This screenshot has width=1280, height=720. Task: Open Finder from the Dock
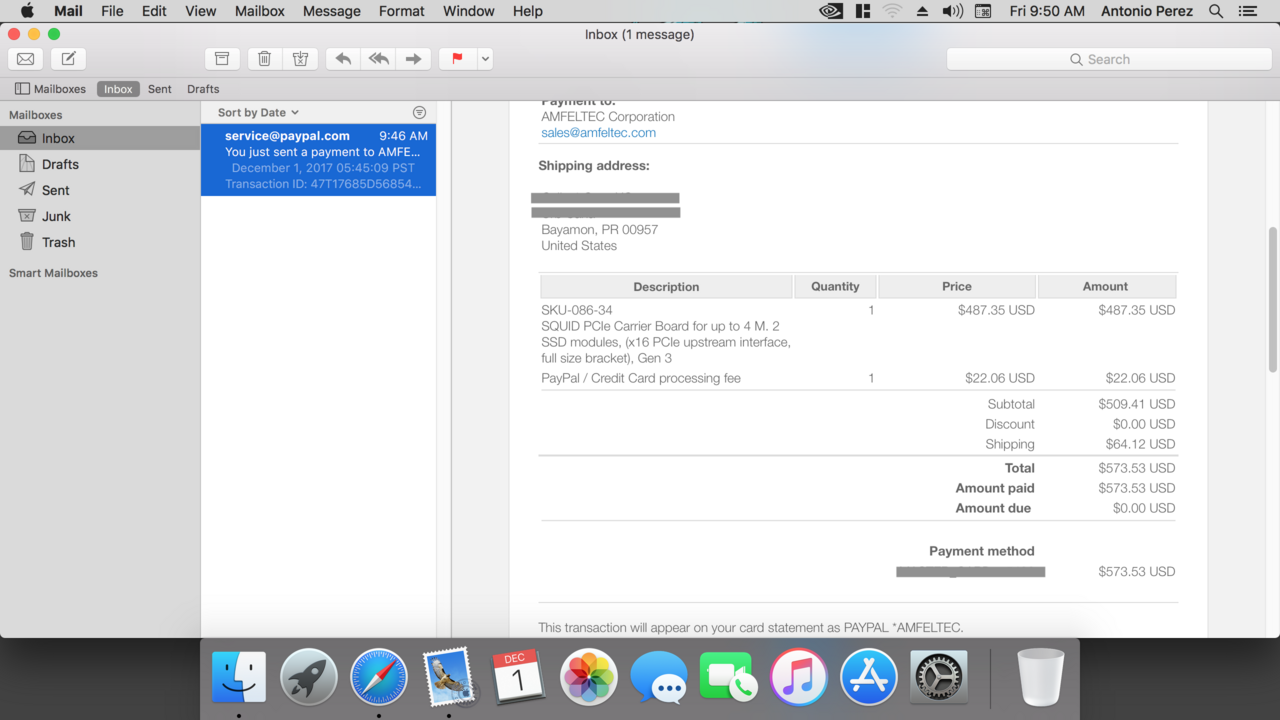(239, 677)
